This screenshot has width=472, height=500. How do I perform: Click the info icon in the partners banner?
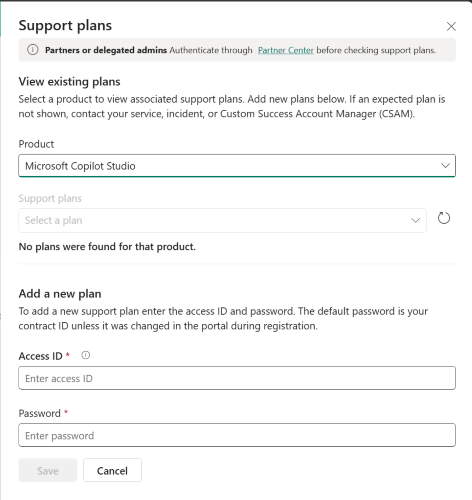tap(33, 50)
